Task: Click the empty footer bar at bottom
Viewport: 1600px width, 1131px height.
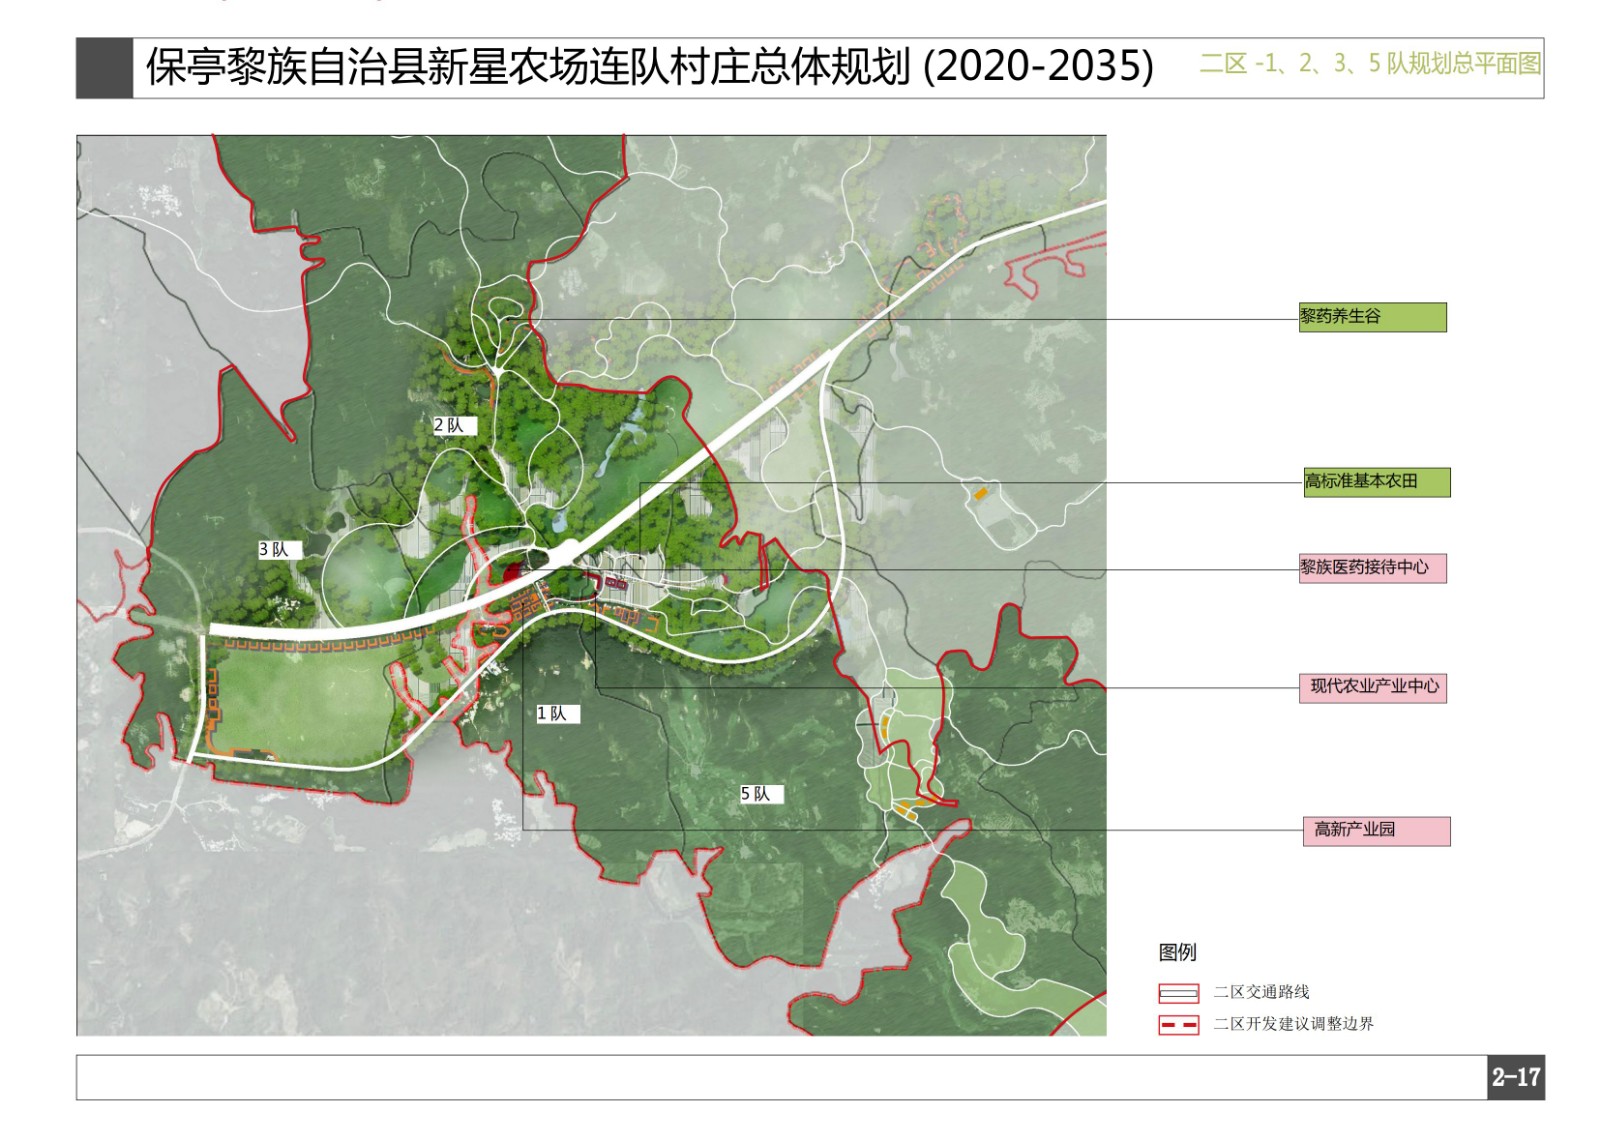Action: pyautogui.click(x=780, y=1077)
